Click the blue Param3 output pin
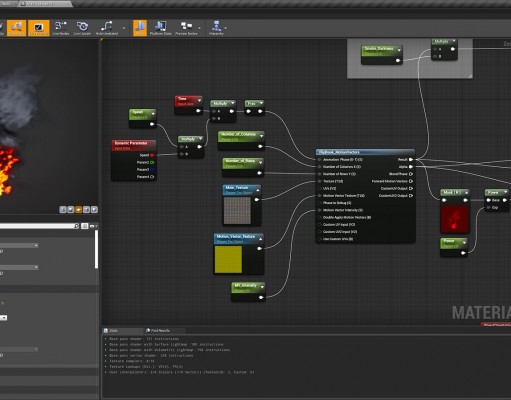511x400 pixels. pos(152,170)
